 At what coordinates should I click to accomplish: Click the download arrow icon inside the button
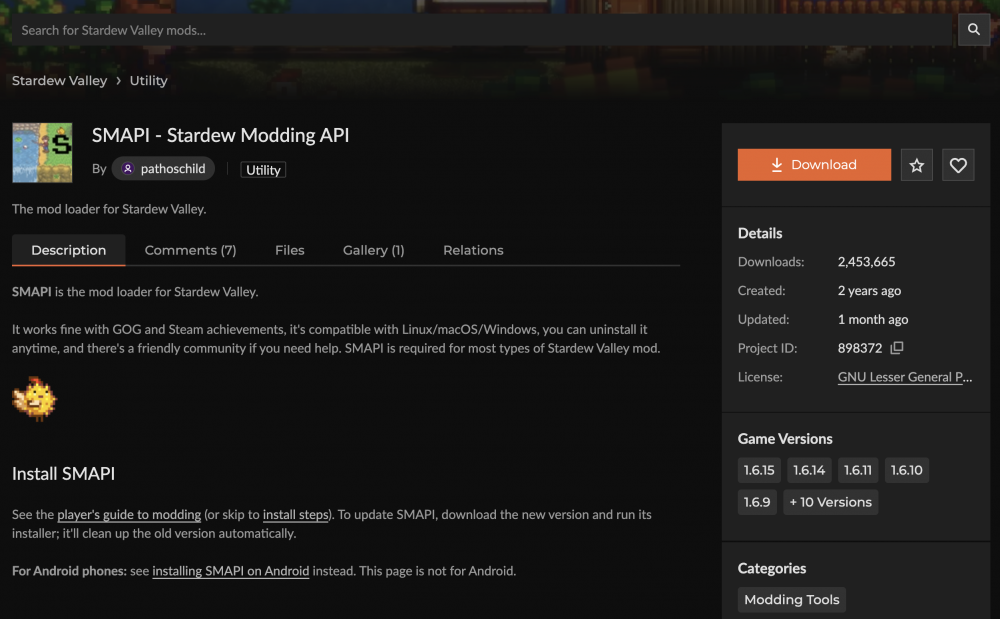777,164
